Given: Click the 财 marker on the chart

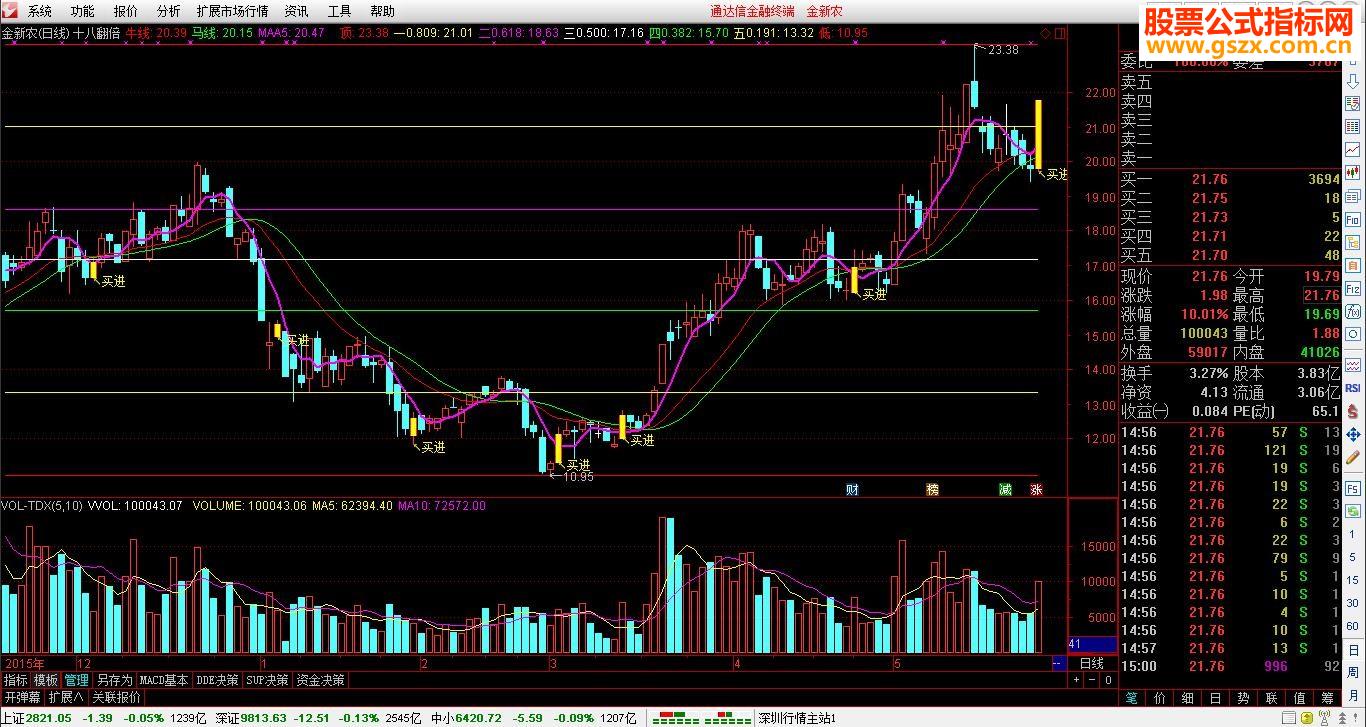Looking at the screenshot, I should 852,489.
